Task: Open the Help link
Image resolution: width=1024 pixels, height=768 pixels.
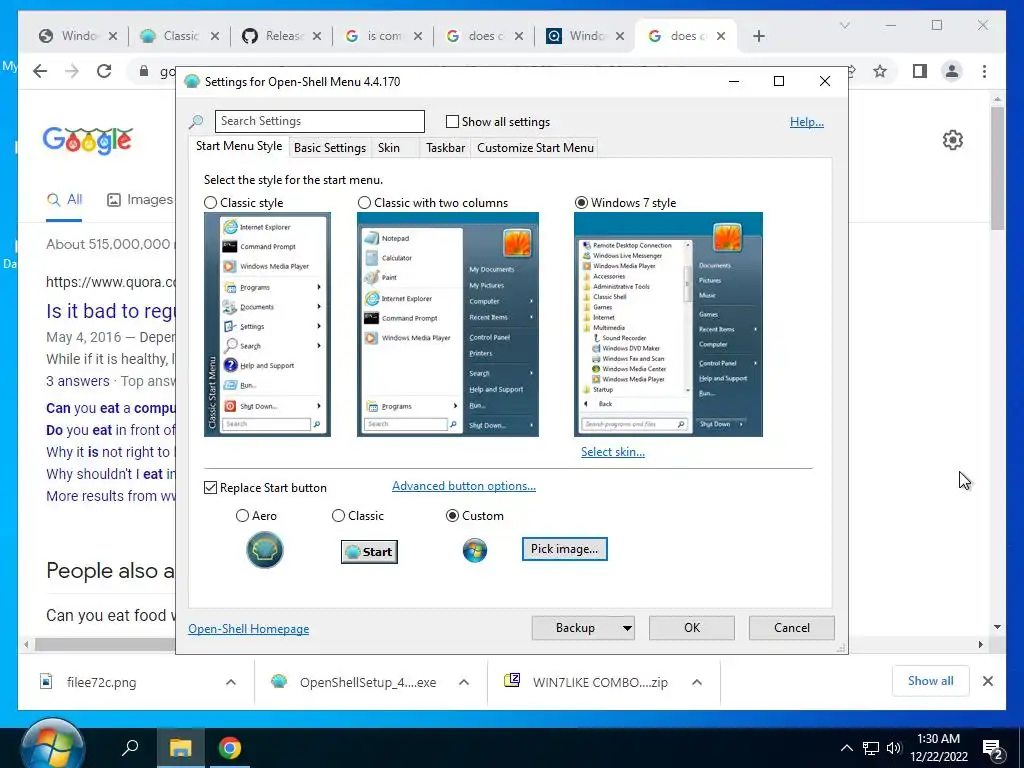Action: [x=807, y=122]
